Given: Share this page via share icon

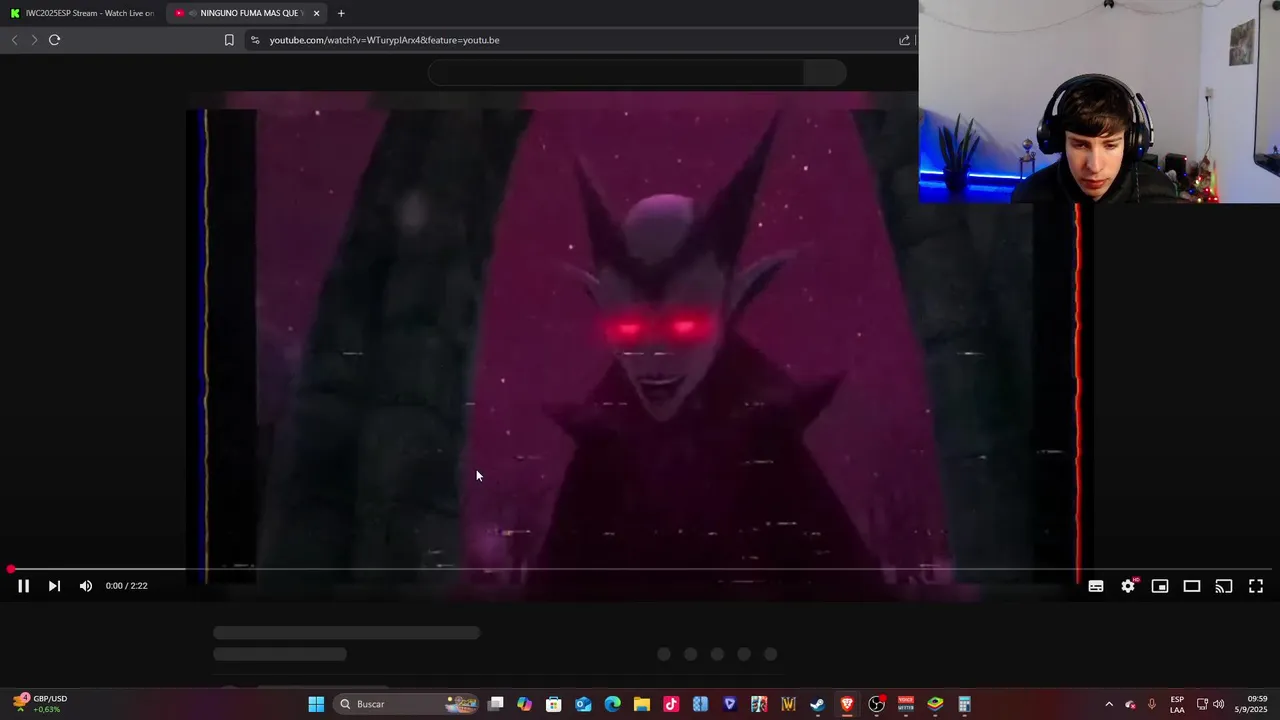Looking at the screenshot, I should [904, 40].
